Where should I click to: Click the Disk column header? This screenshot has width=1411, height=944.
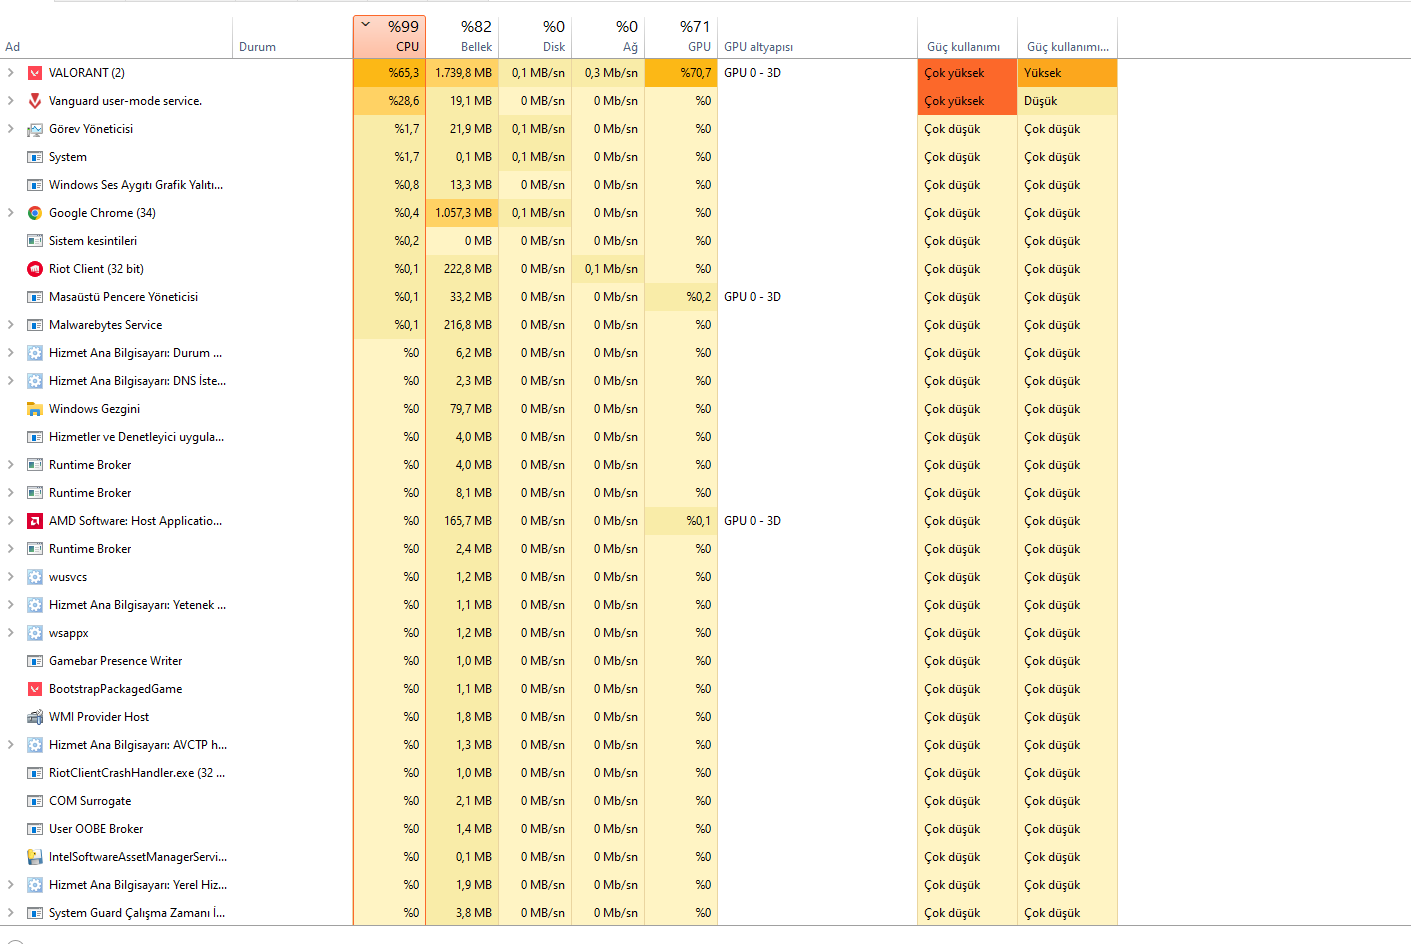point(536,37)
